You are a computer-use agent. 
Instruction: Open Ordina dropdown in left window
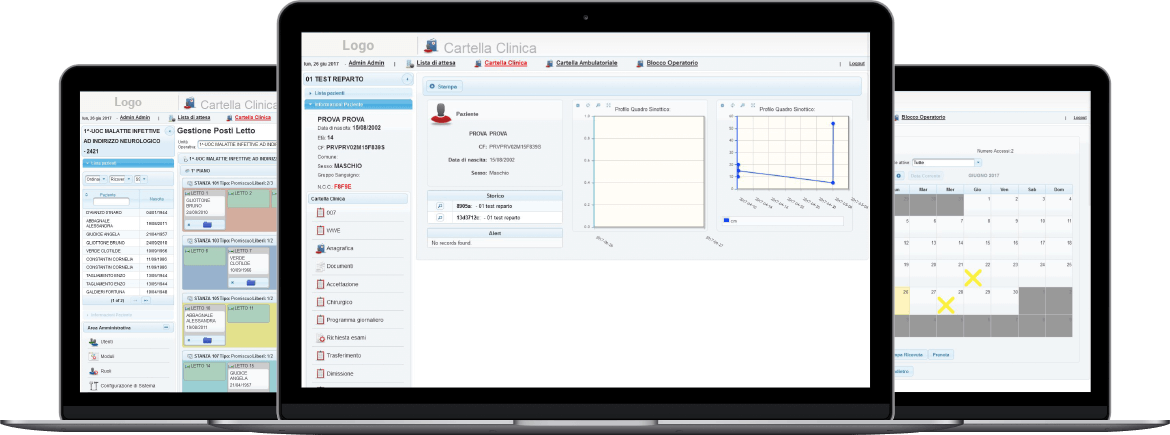[x=95, y=179]
